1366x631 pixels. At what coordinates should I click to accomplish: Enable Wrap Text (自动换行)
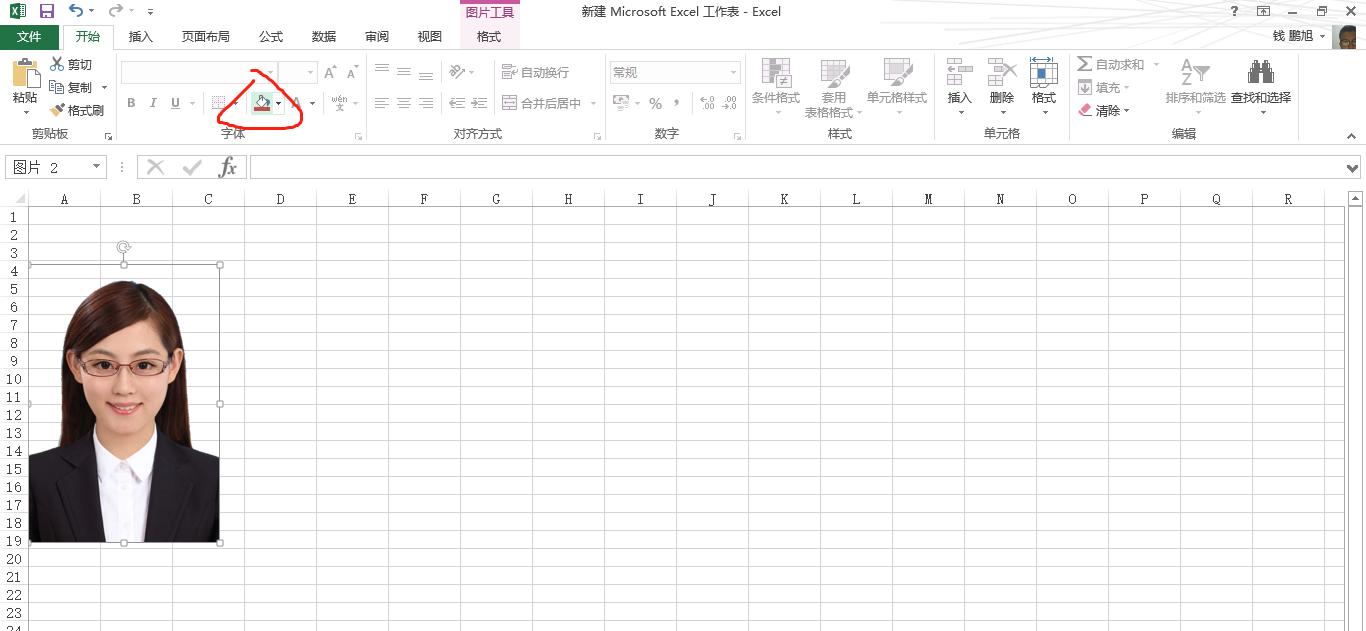[x=530, y=71]
